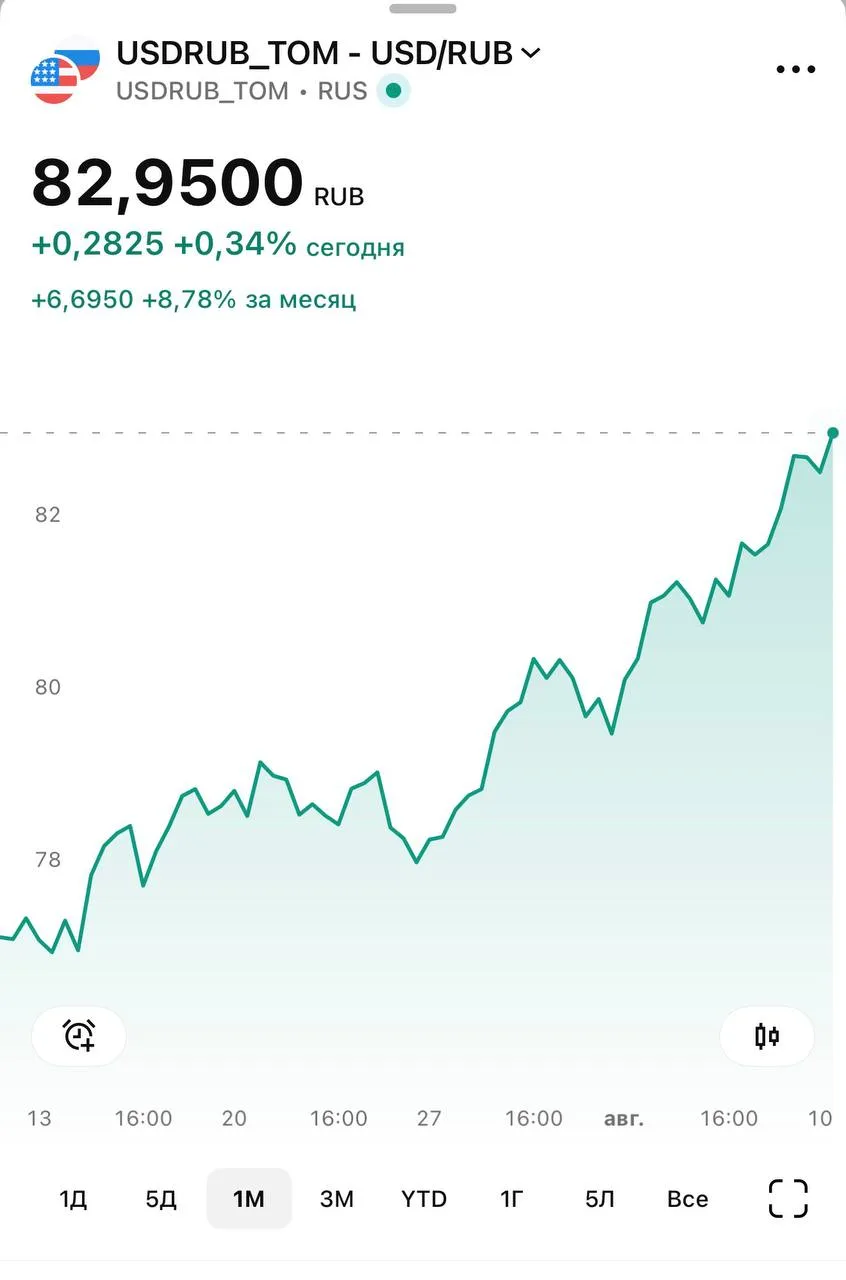Select the 3М timeframe tab
Image resolution: width=846 pixels, height=1280 pixels.
coord(336,1199)
